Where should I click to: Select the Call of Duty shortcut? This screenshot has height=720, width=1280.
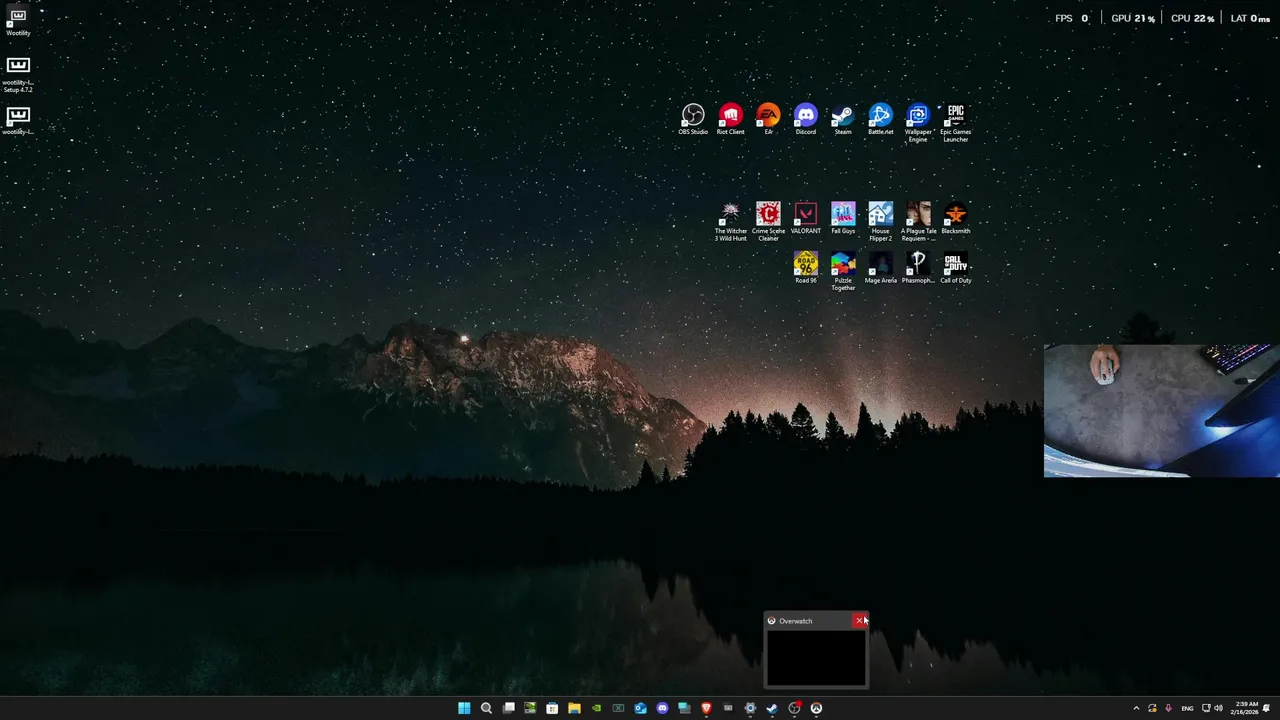[955, 268]
